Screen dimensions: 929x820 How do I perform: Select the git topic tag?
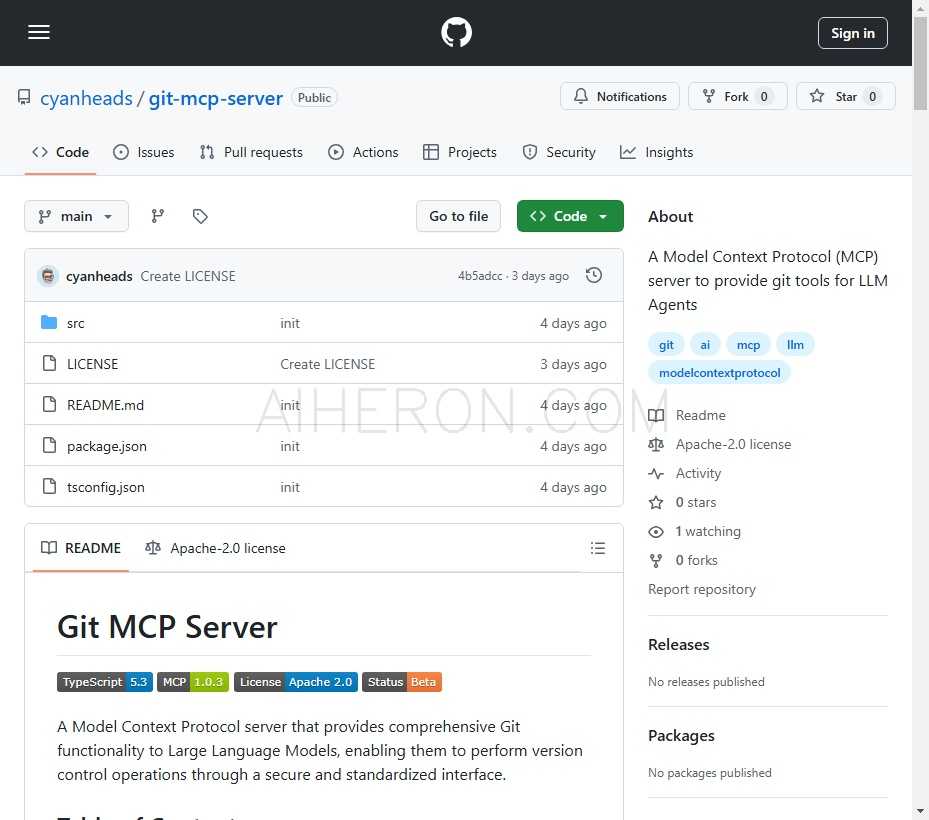coord(666,345)
